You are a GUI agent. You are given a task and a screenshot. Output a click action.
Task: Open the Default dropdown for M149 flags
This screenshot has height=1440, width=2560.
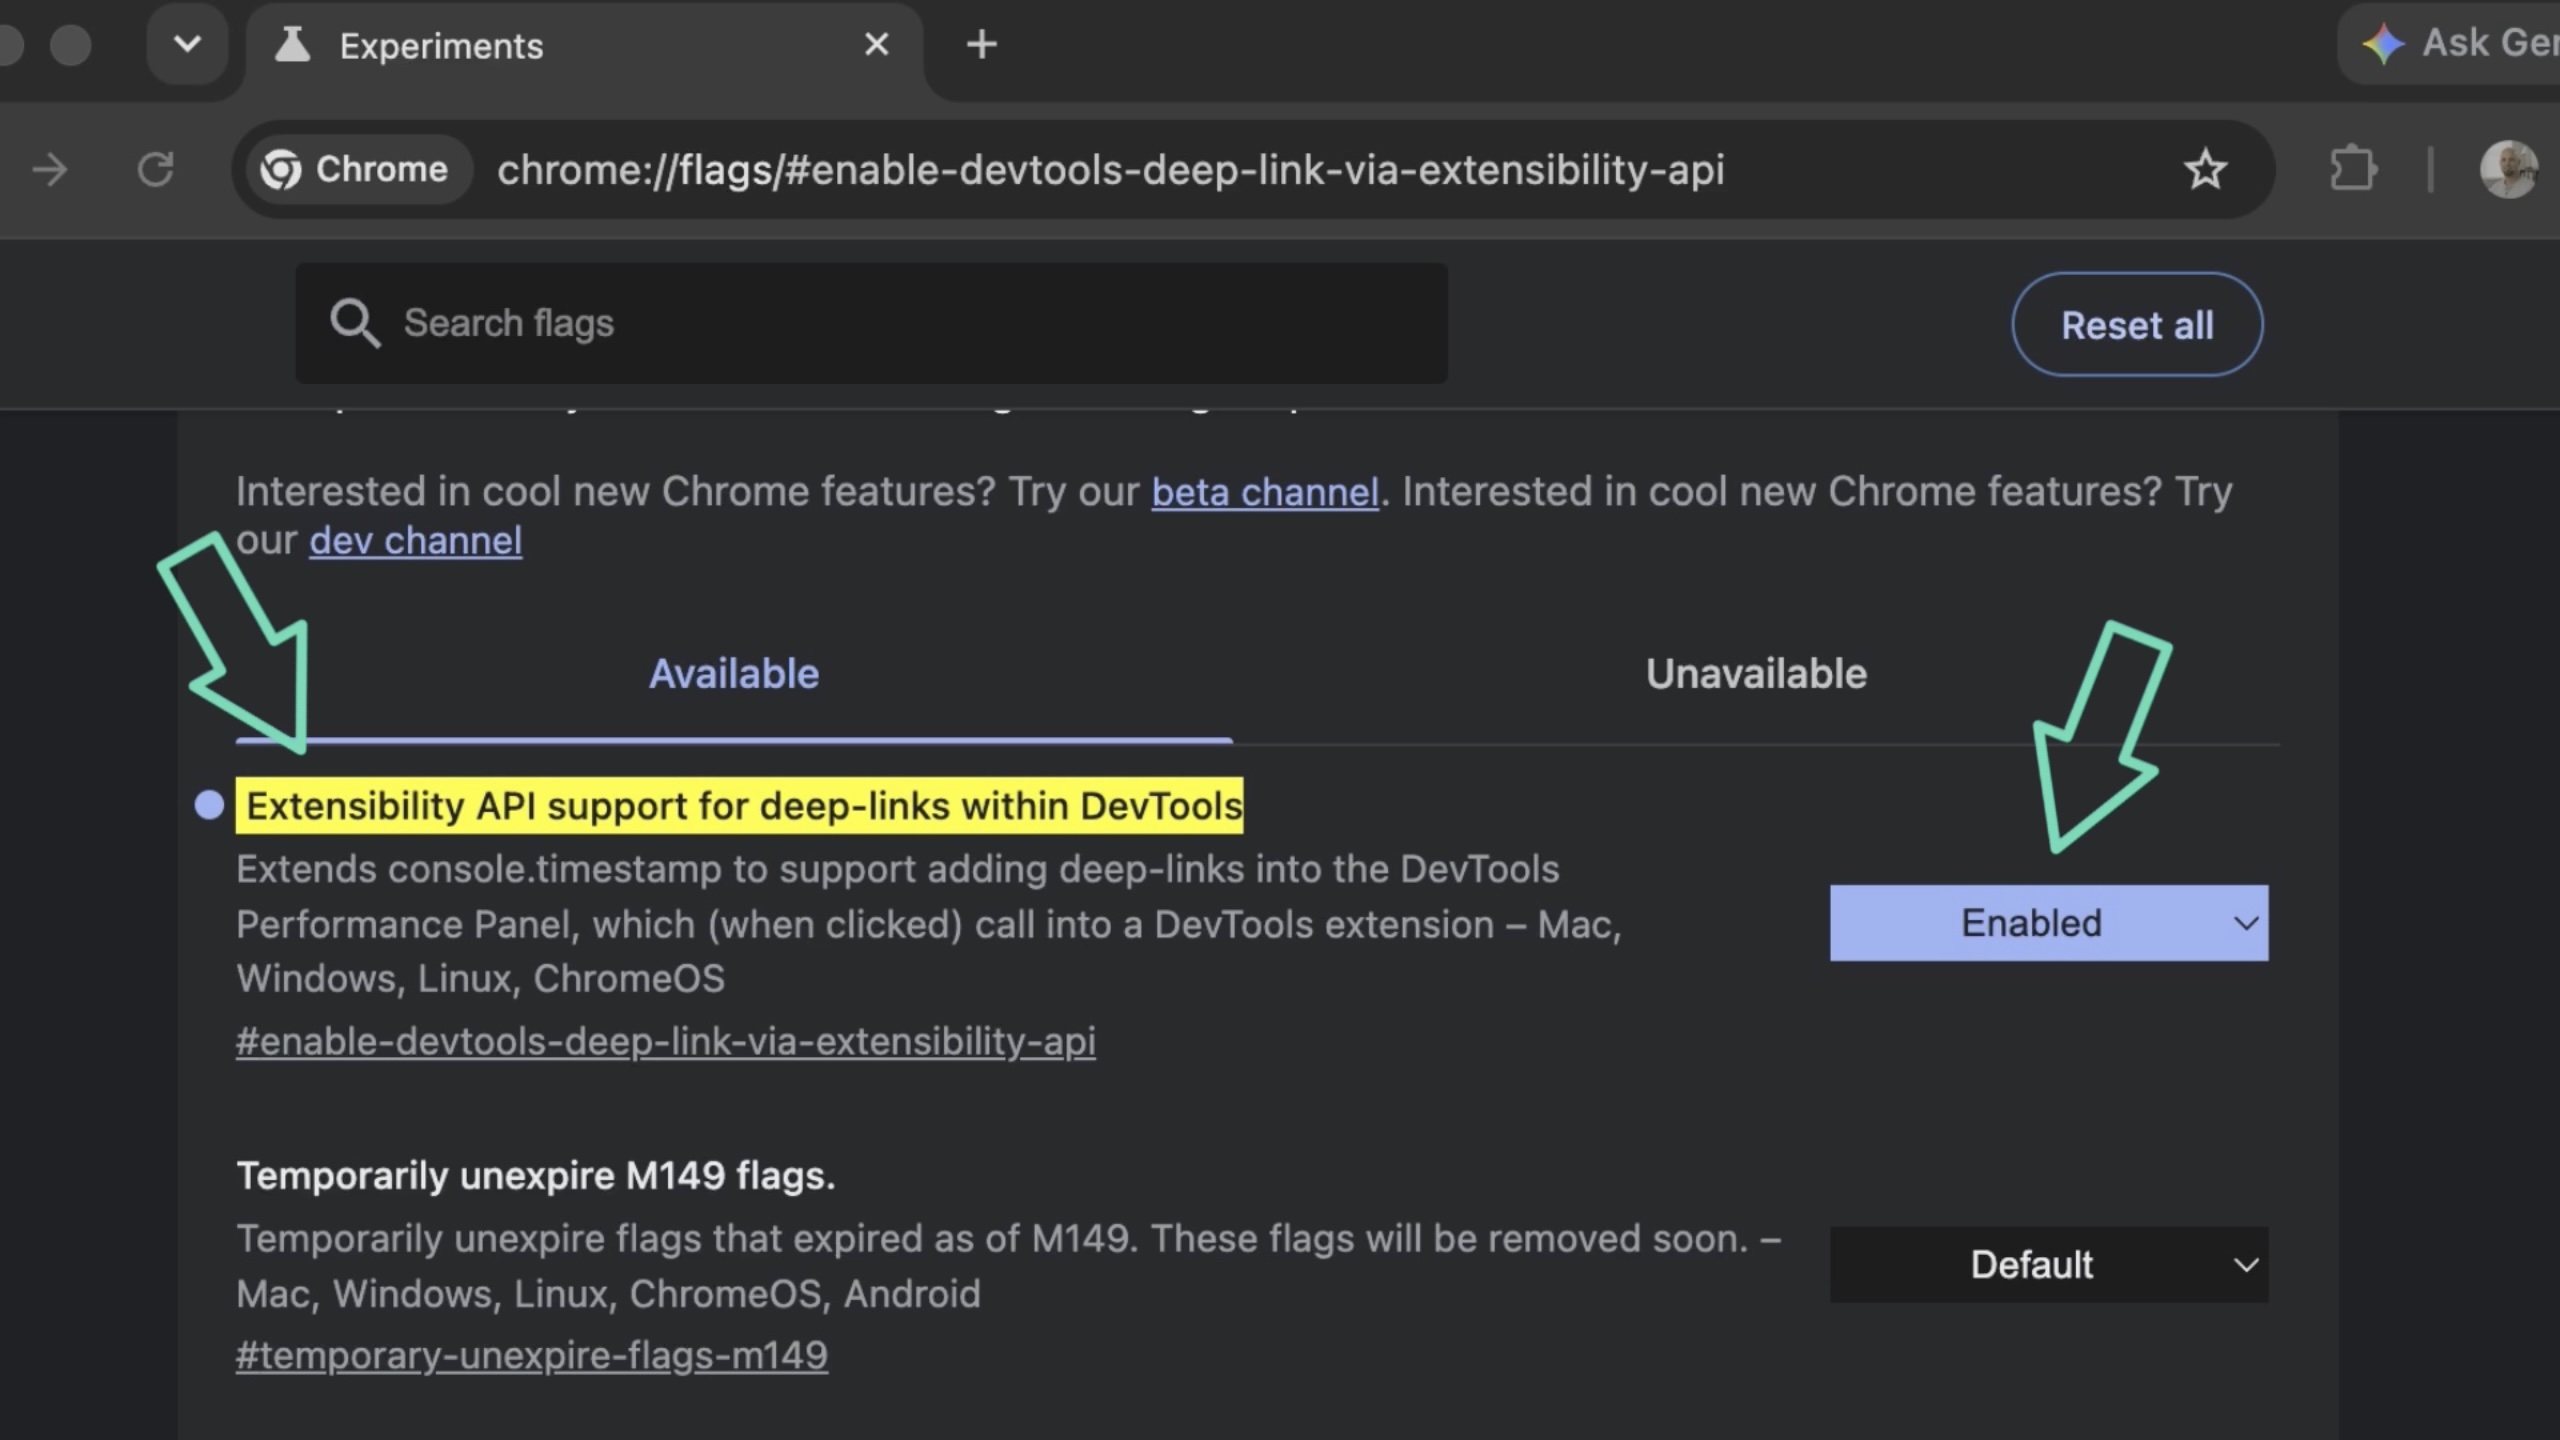pyautogui.click(x=2049, y=1265)
